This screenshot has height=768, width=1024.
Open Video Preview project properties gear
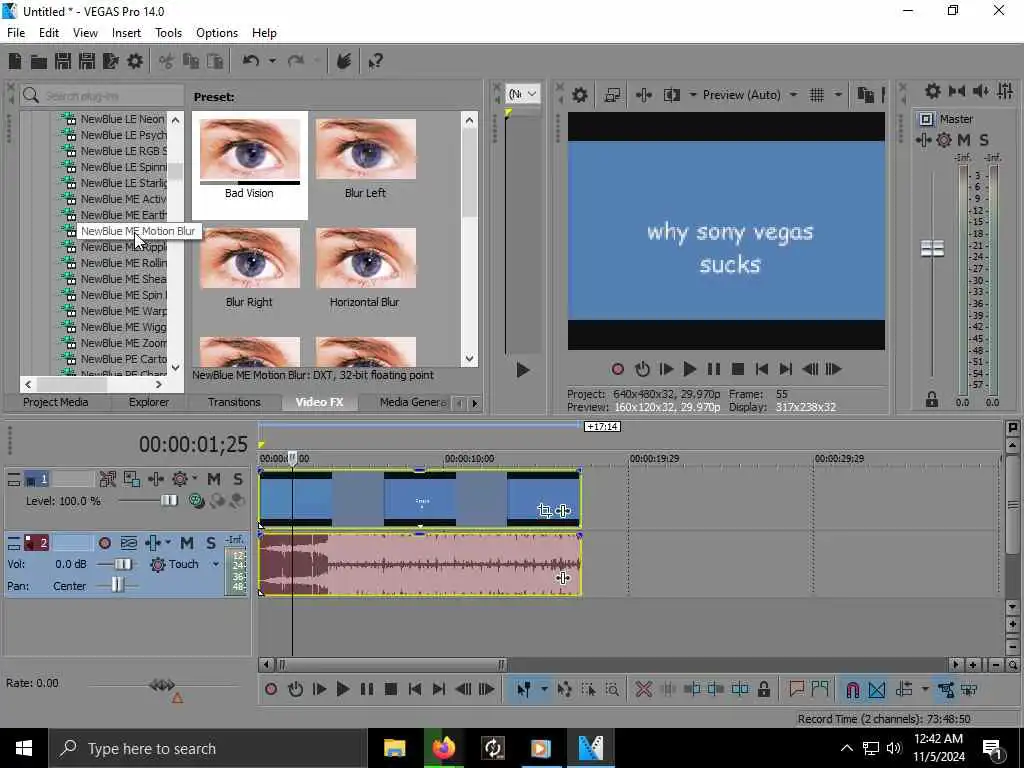(x=579, y=95)
